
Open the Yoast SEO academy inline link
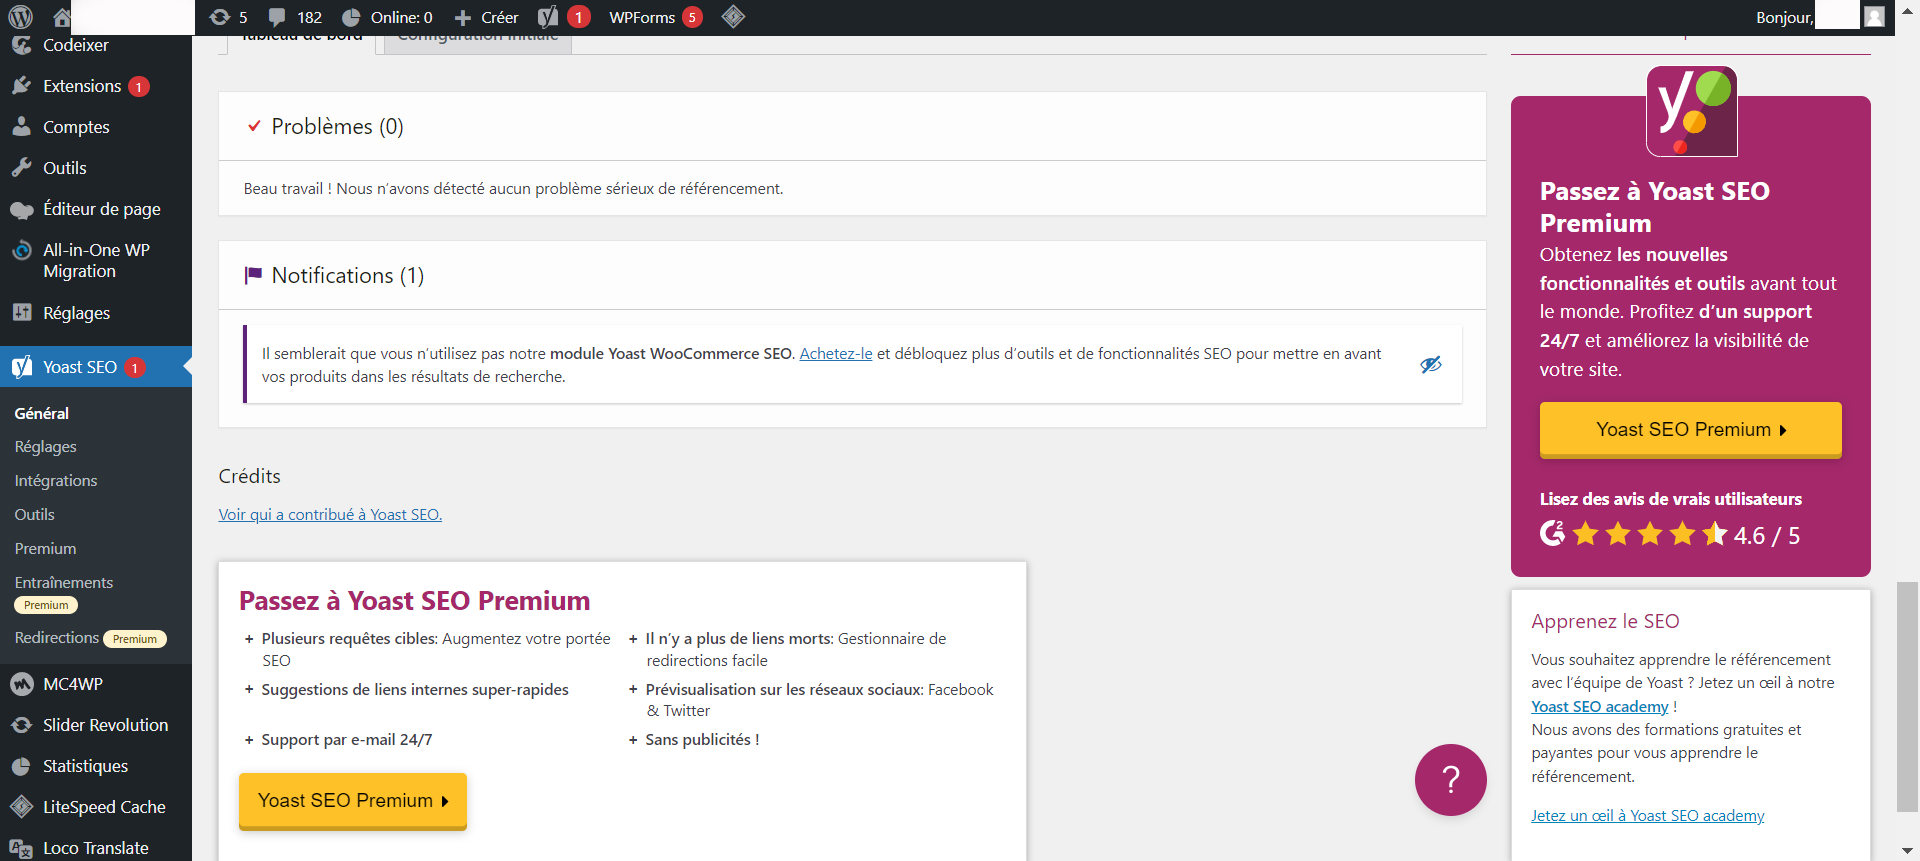coord(1600,707)
